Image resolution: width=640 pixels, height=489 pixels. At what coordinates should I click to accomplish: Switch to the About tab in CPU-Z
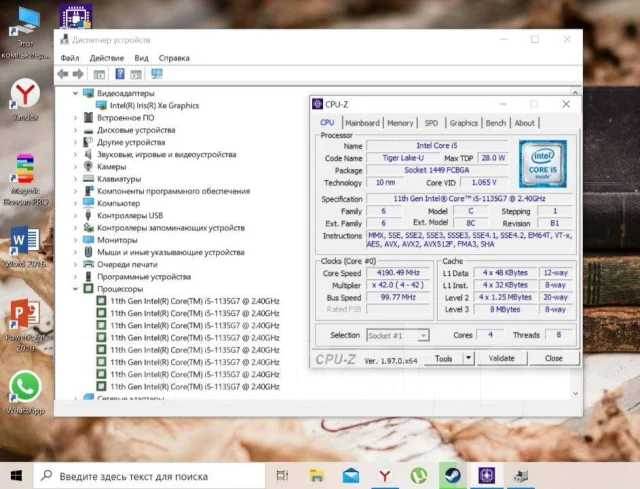[524, 123]
